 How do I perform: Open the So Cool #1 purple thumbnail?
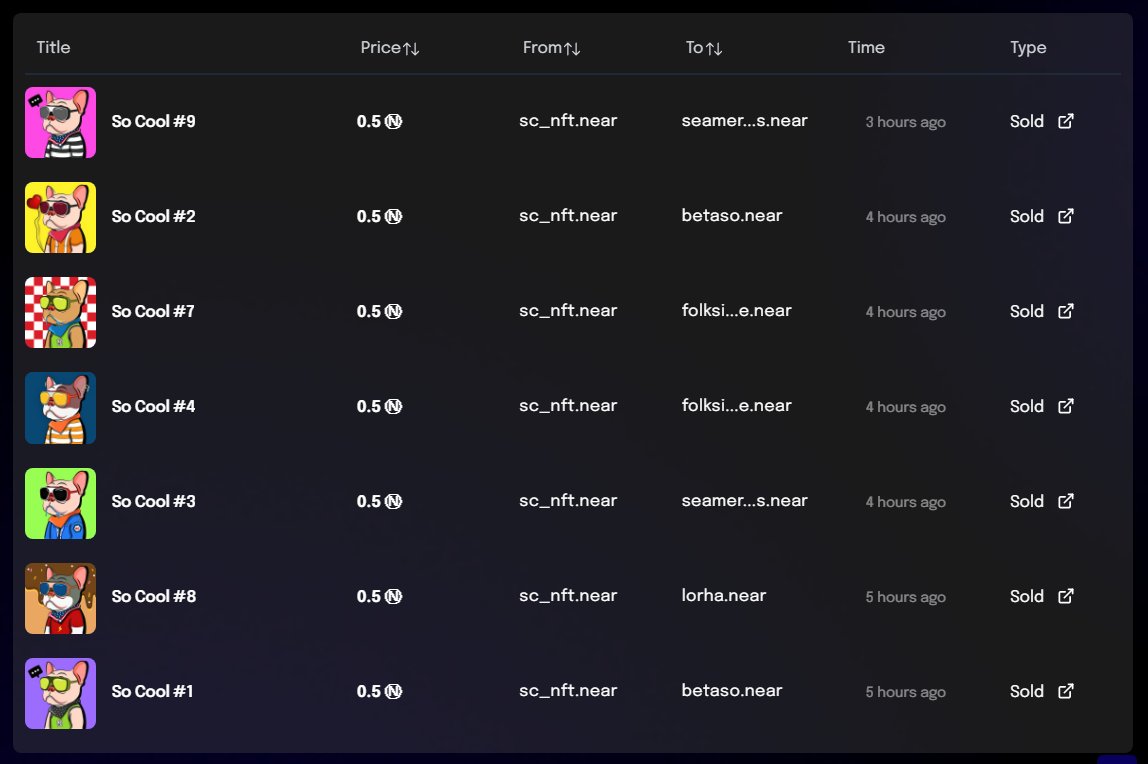point(60,693)
